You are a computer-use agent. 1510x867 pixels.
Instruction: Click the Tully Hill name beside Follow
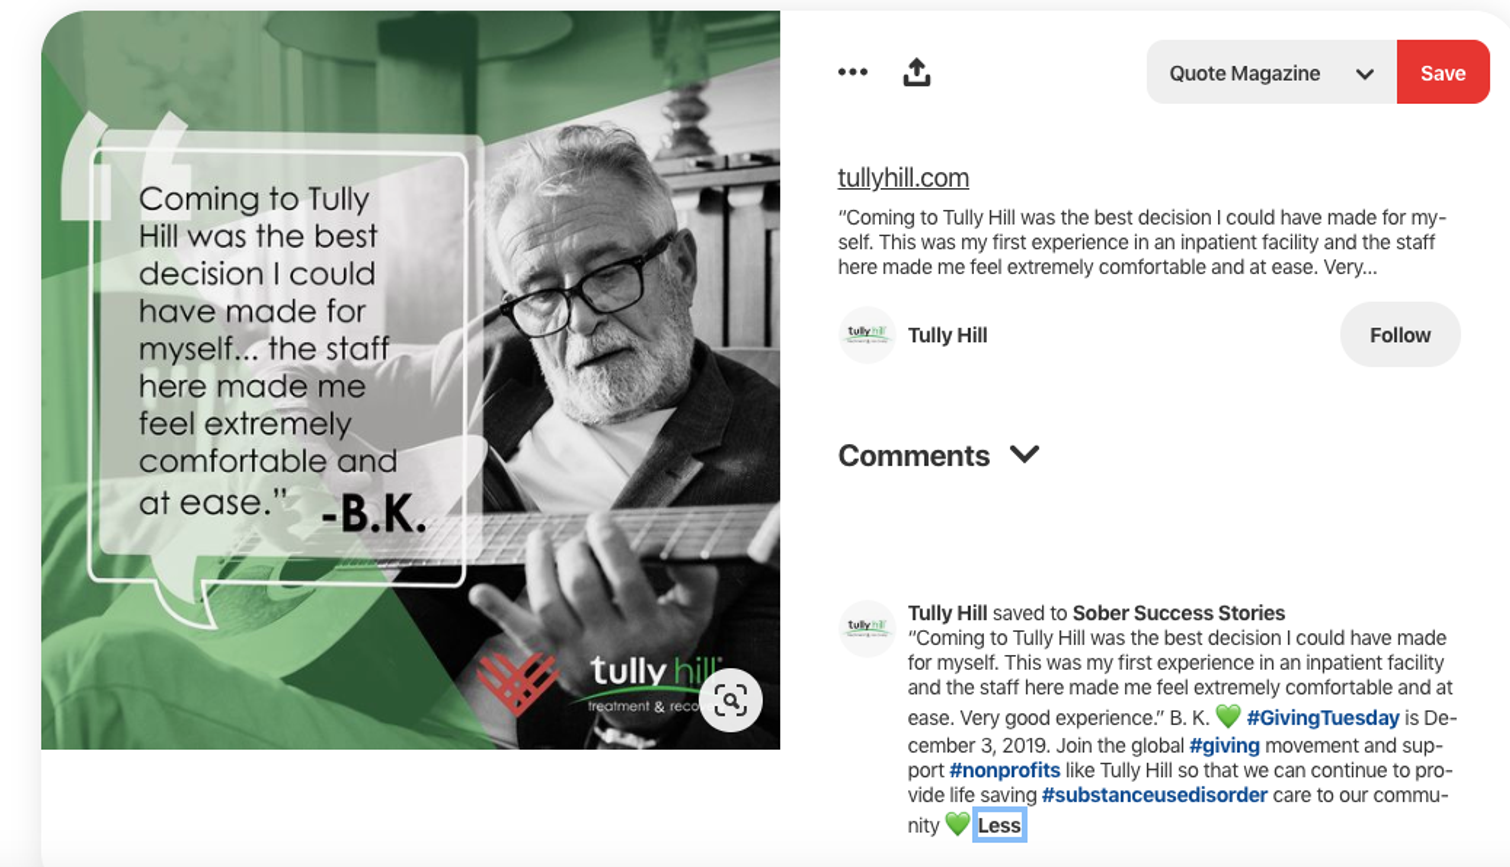[947, 335]
